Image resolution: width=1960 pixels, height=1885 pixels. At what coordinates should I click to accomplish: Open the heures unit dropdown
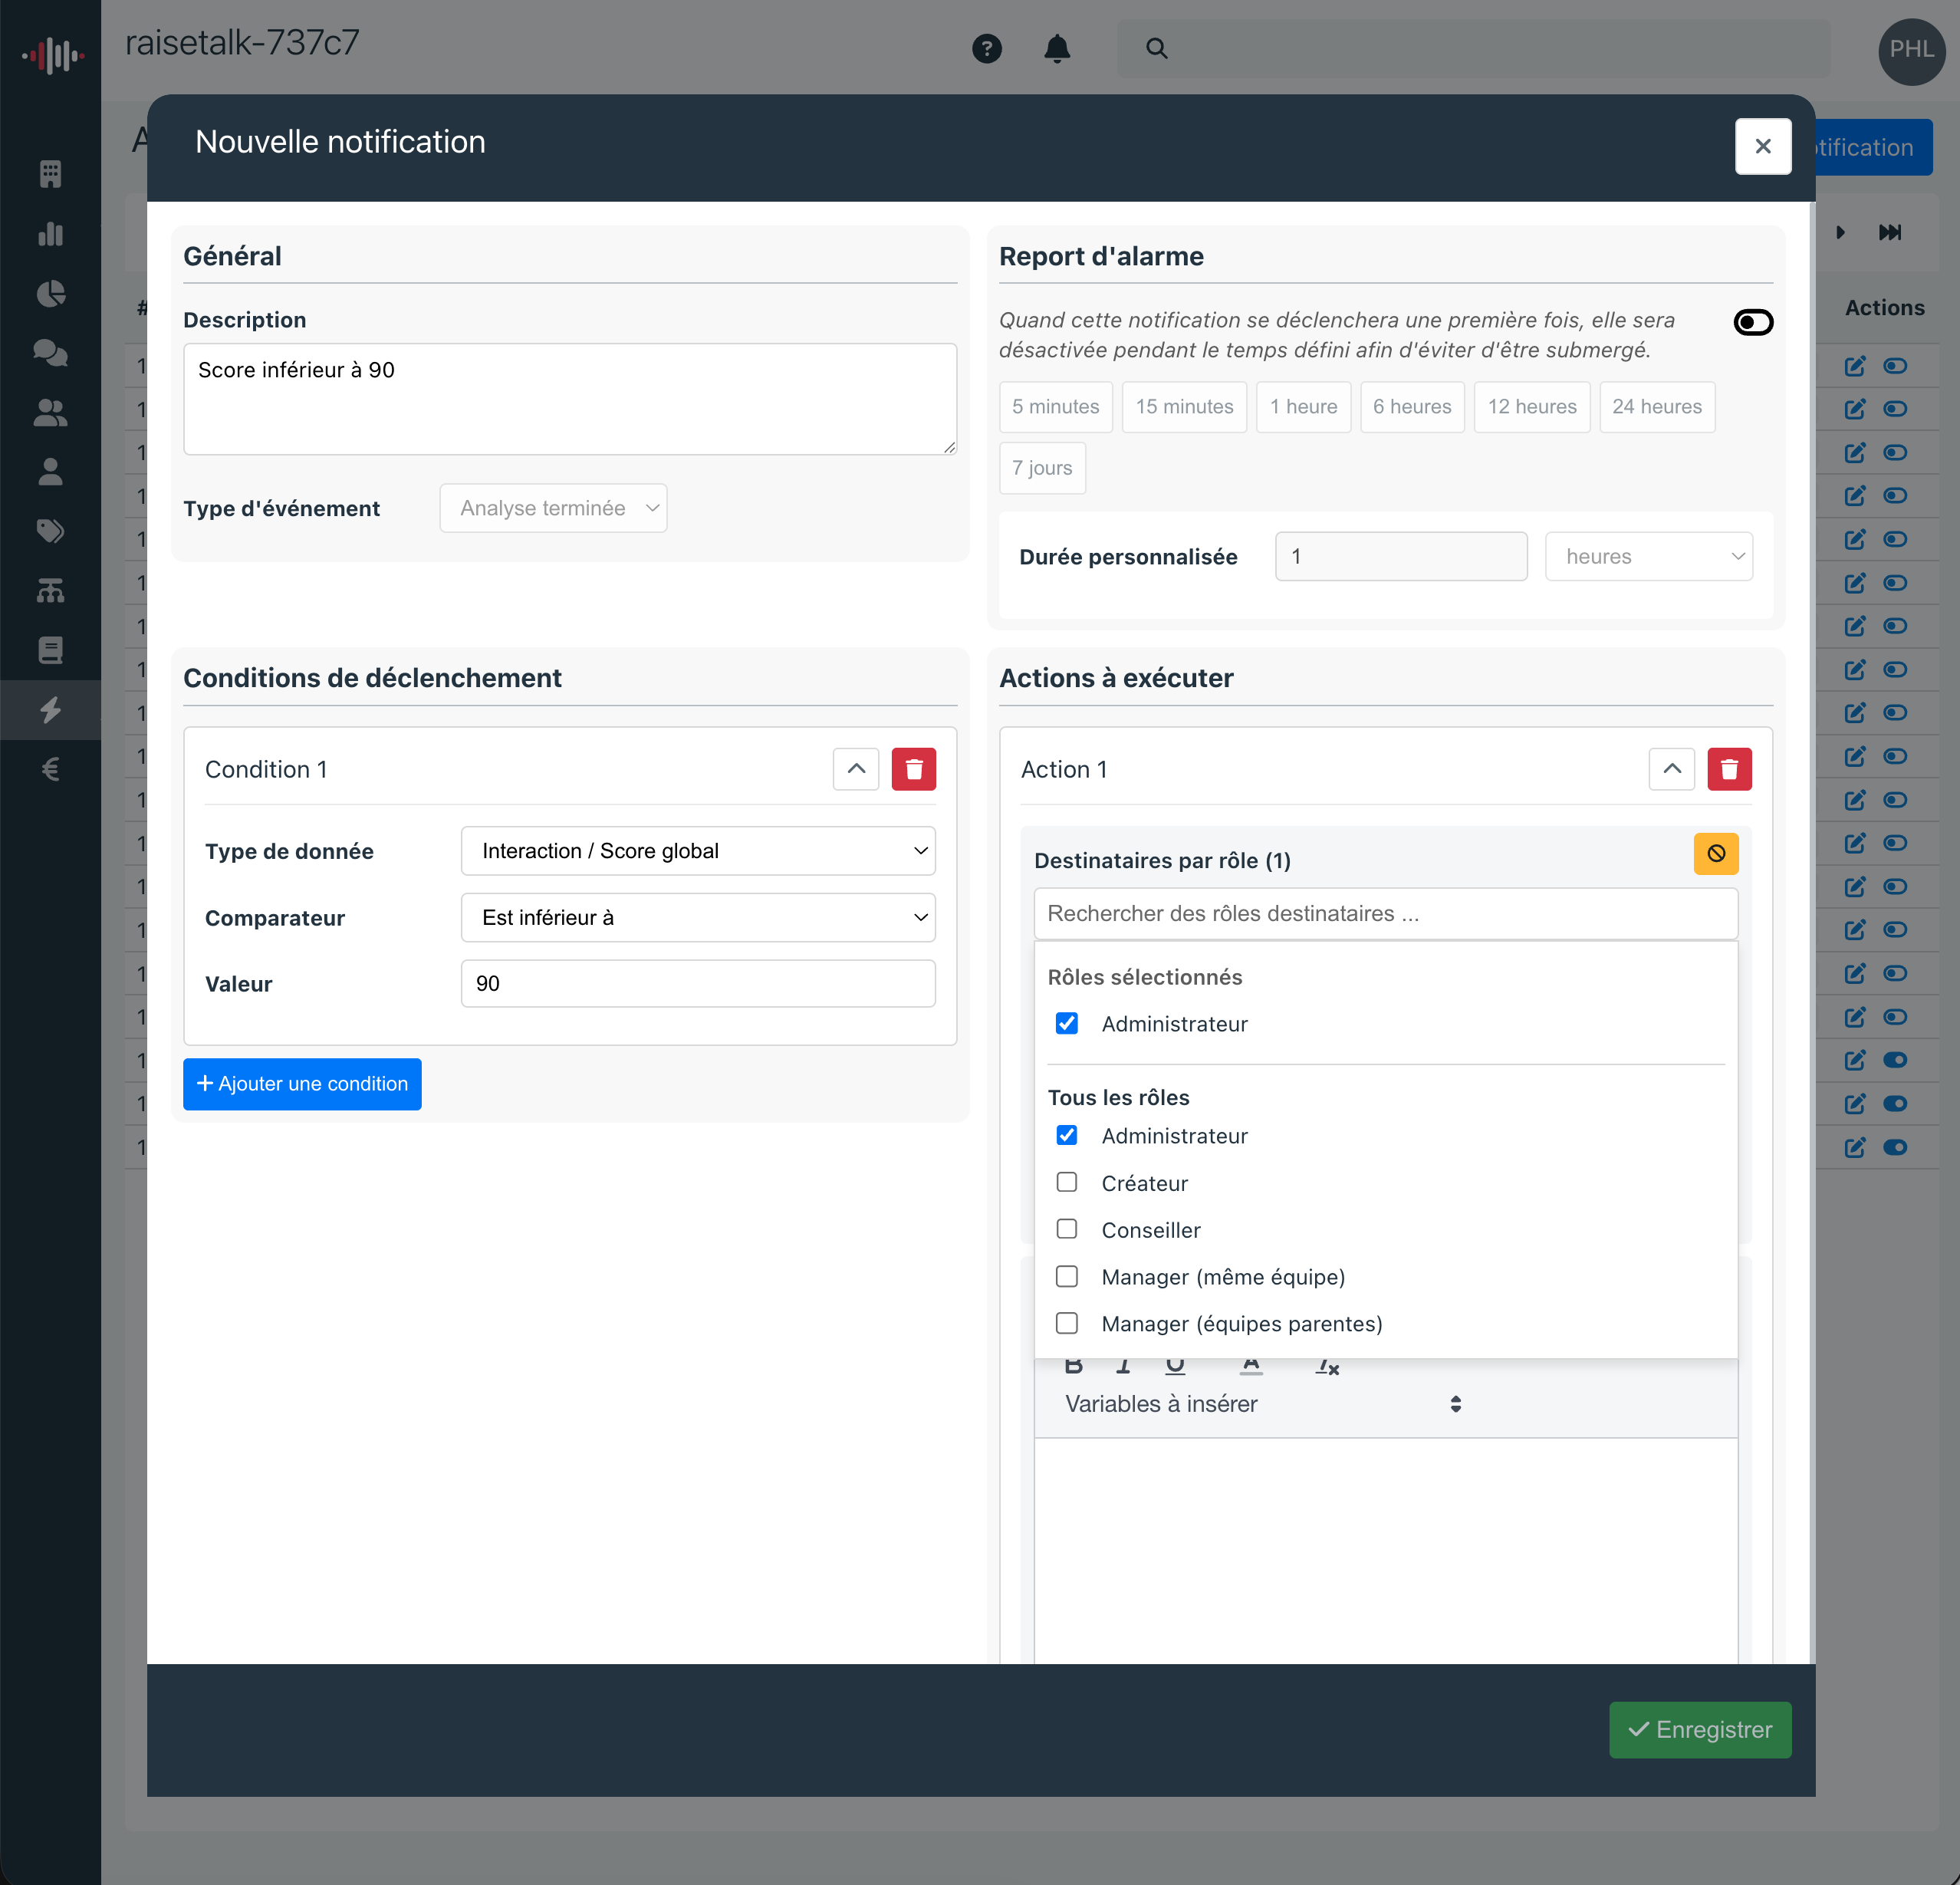1648,556
